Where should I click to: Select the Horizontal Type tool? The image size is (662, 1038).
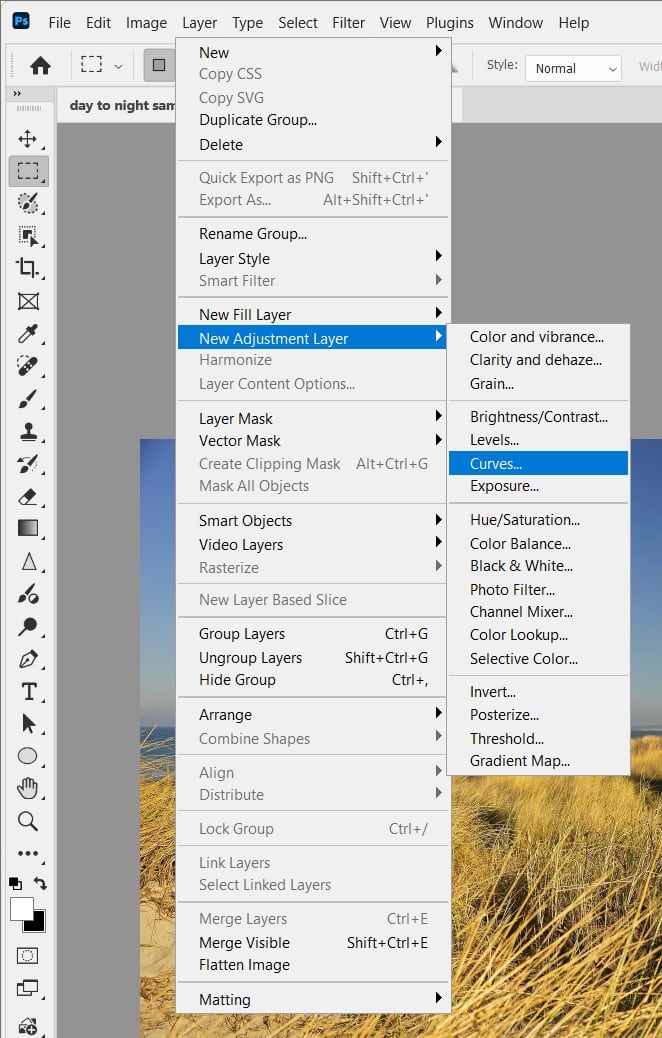(x=28, y=691)
